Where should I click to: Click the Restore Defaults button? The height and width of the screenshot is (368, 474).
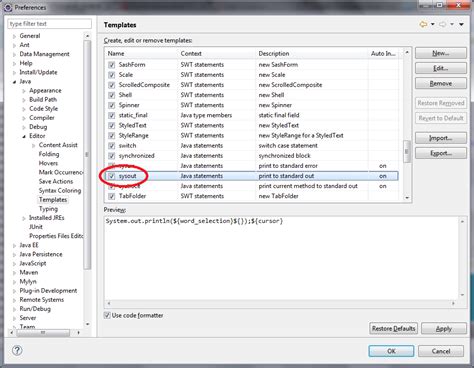[x=393, y=329]
